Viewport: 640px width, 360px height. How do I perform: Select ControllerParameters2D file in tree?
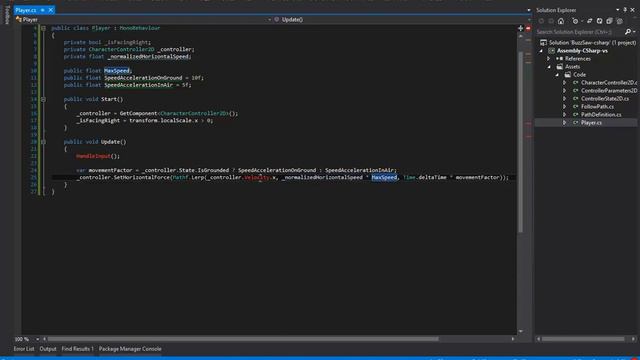[609, 91]
